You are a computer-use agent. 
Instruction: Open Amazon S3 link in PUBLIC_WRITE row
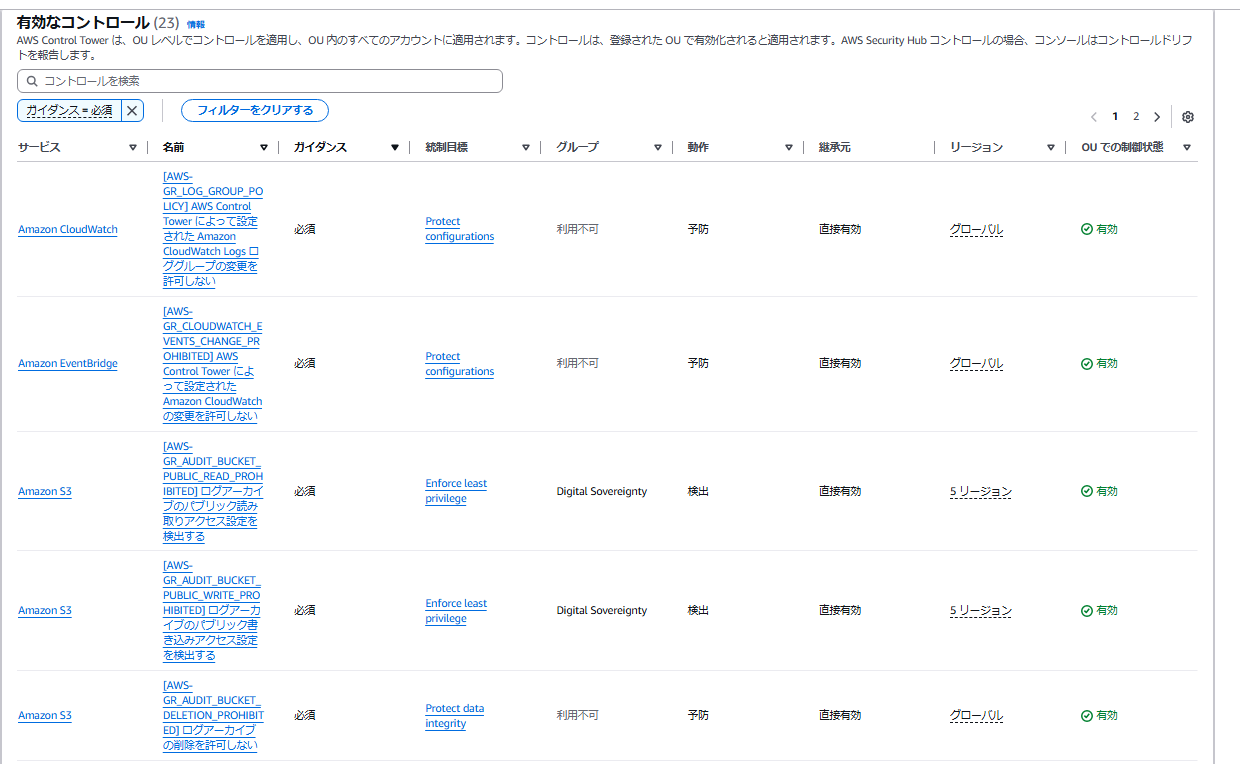coord(45,610)
